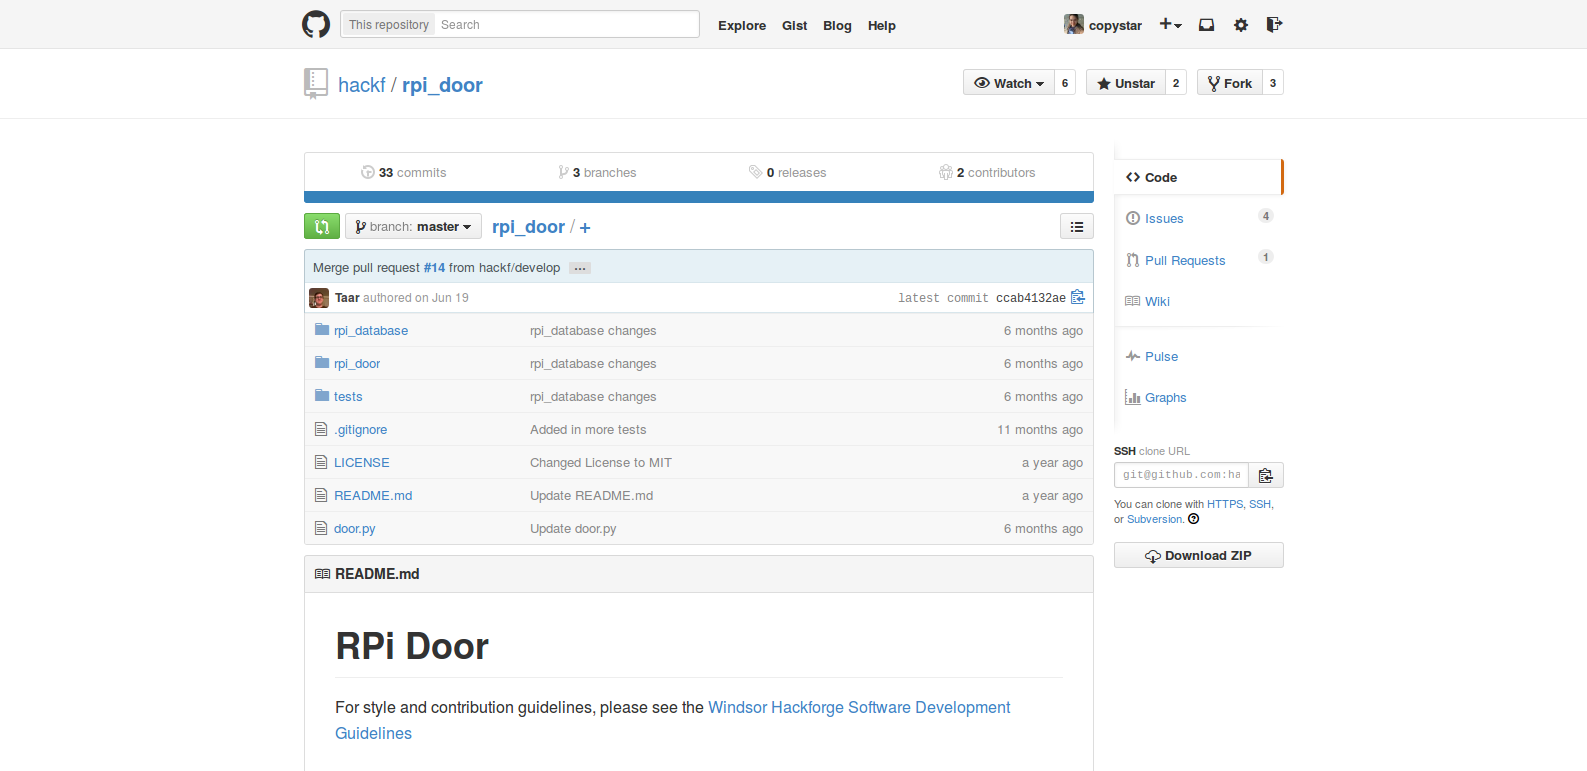This screenshot has height=771, width=1587.
Task: Copy the commit SHA to clipboard
Action: click(1078, 297)
